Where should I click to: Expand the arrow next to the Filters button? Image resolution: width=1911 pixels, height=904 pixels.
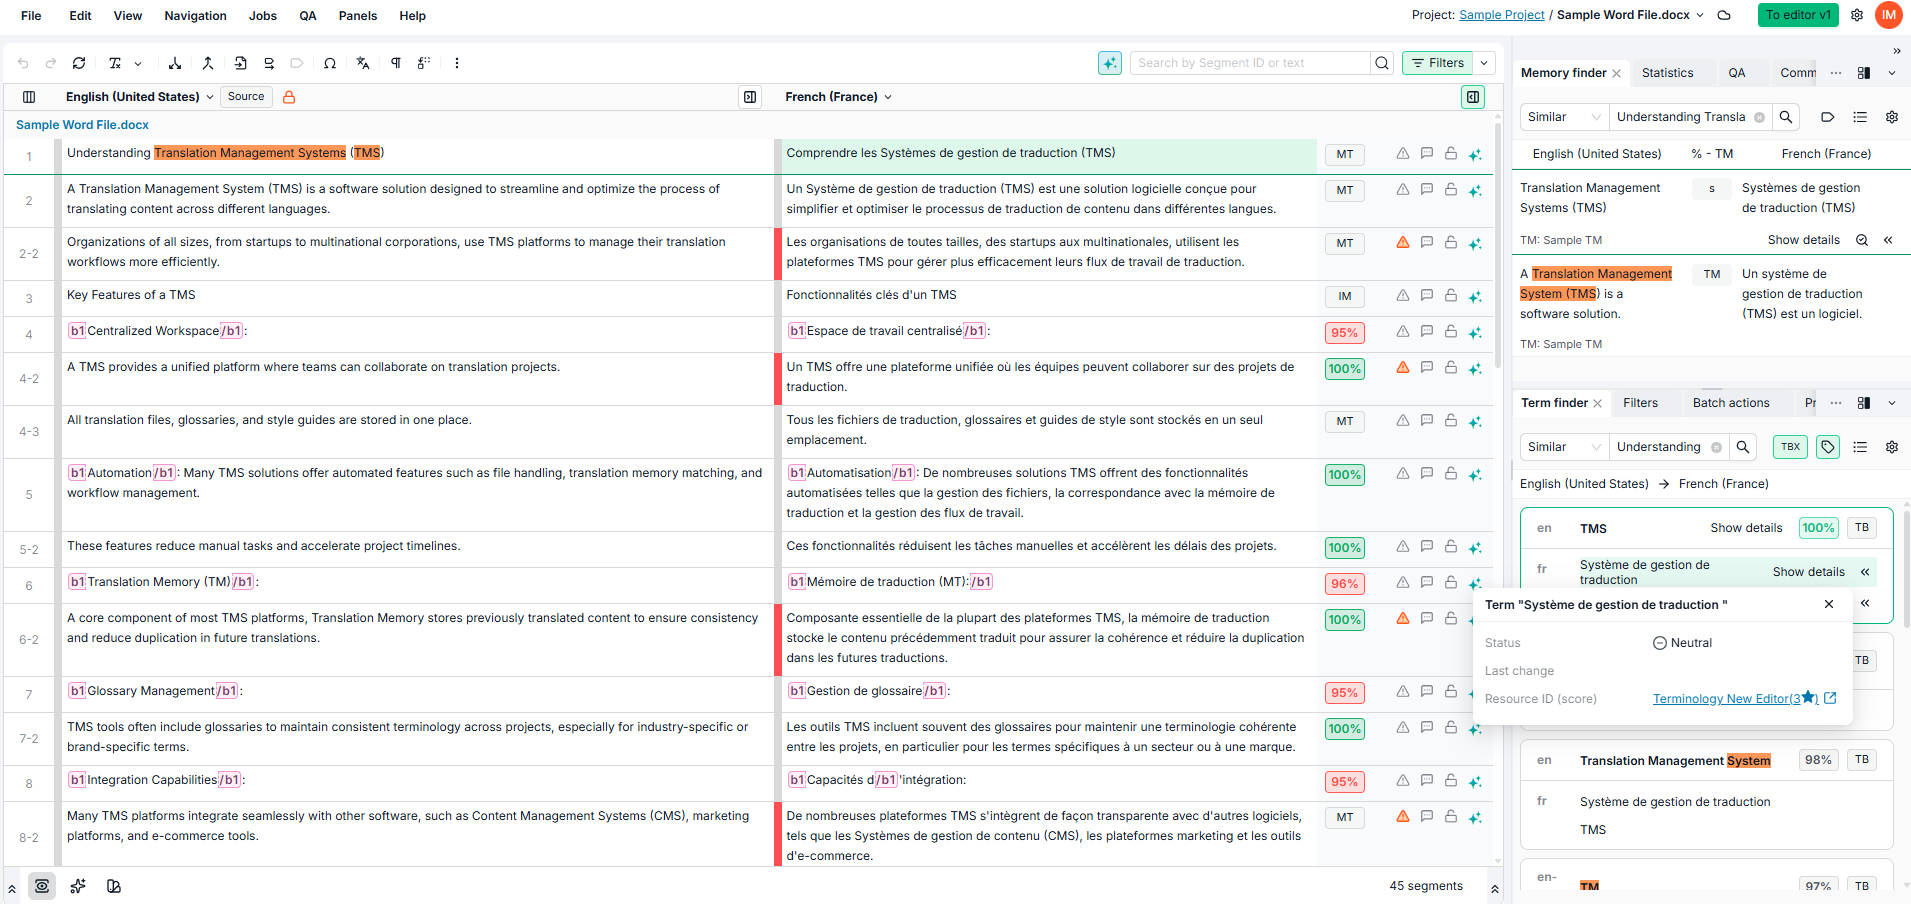pos(1484,63)
